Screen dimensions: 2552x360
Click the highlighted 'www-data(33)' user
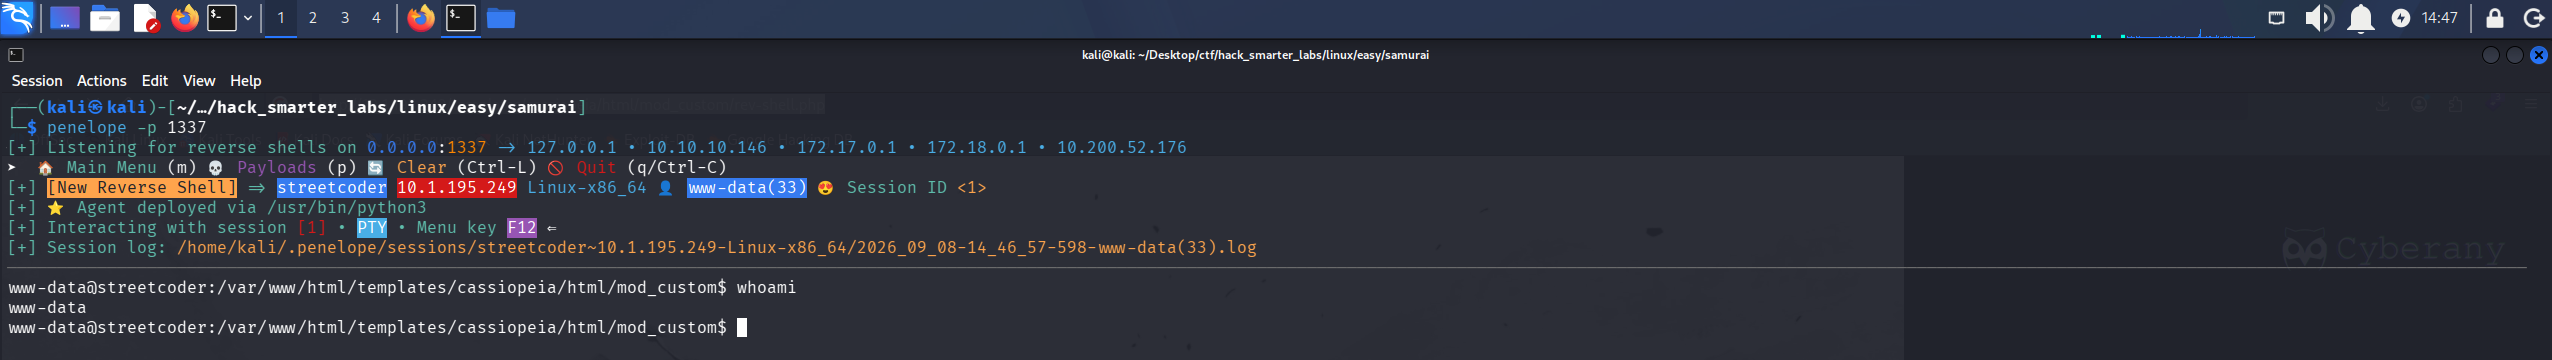(747, 188)
